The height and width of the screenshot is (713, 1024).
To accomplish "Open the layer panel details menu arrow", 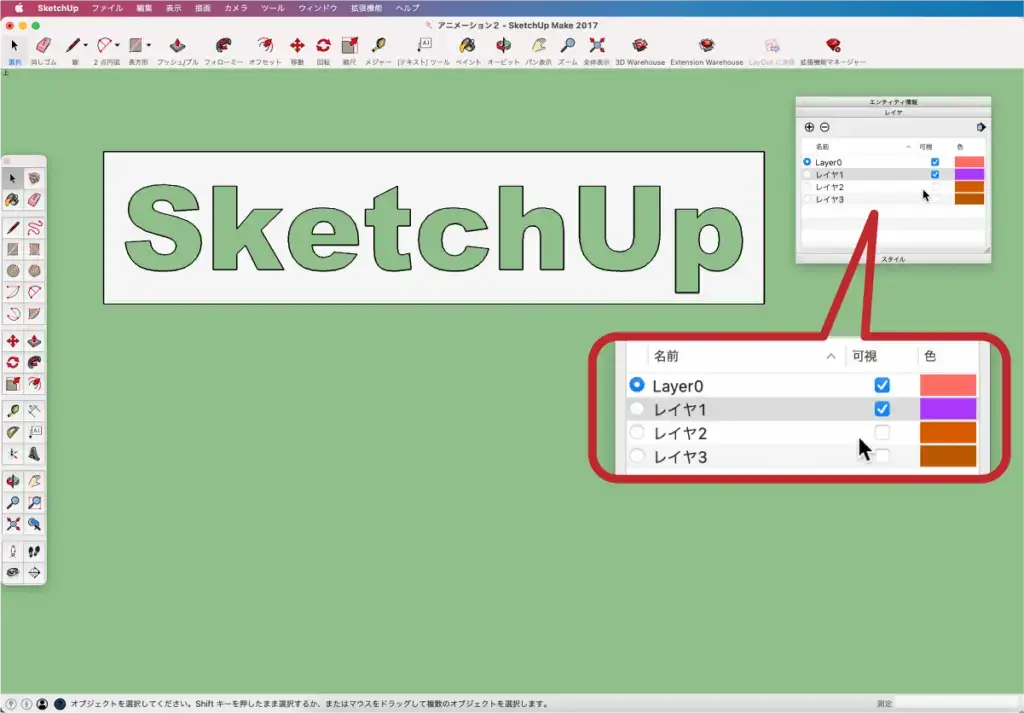I will 981,127.
